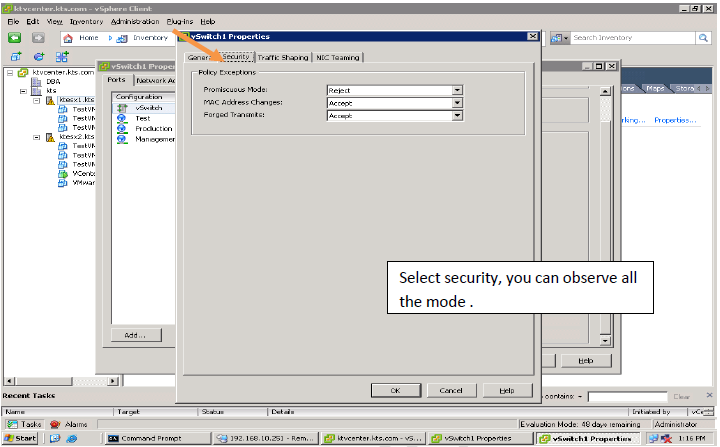Click Show Desktop quick launch icon
This screenshot has height=447, width=720.
55,438
